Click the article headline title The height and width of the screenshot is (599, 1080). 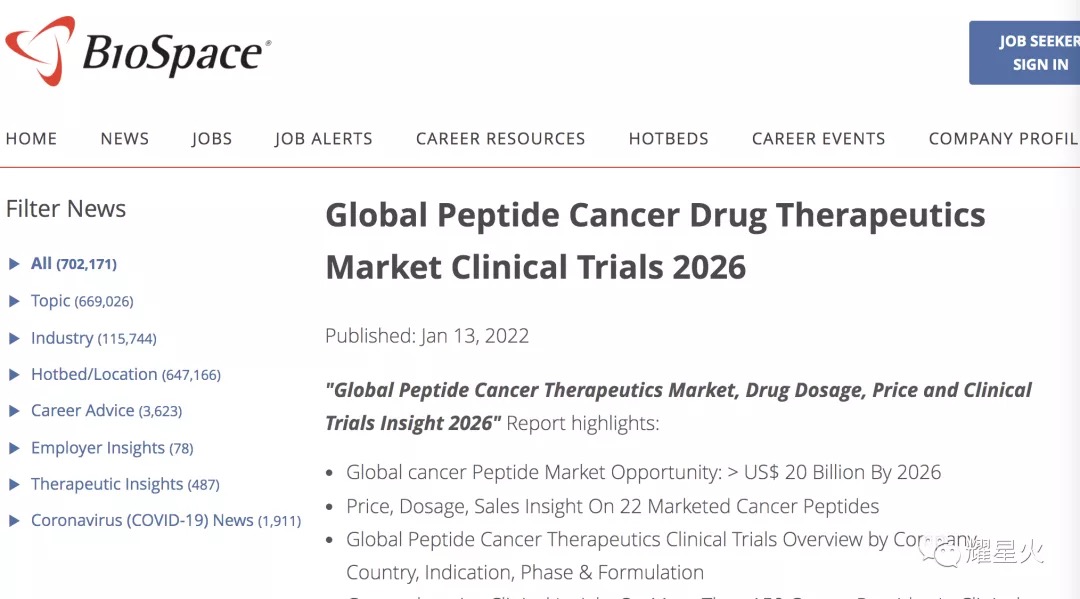[x=655, y=241]
